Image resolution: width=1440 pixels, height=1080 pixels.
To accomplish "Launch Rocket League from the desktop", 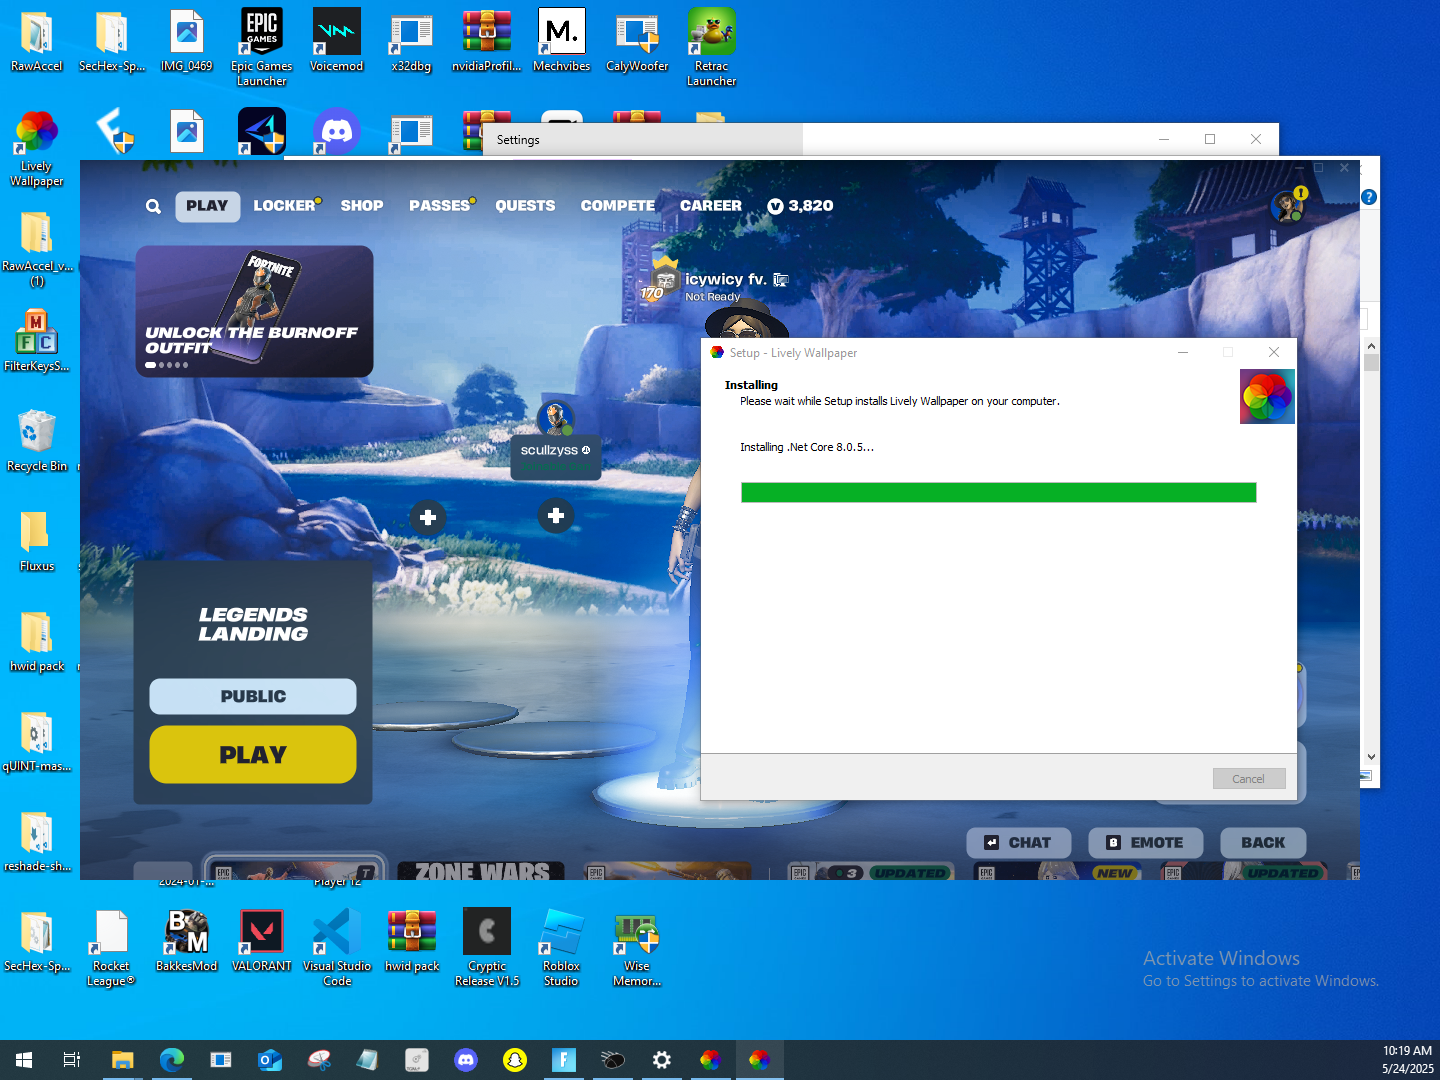I will tap(111, 947).
